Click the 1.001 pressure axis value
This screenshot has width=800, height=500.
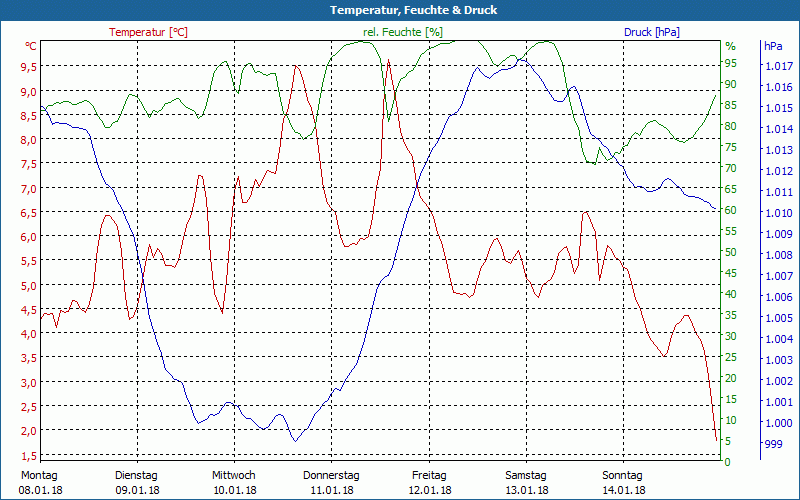[x=779, y=402]
